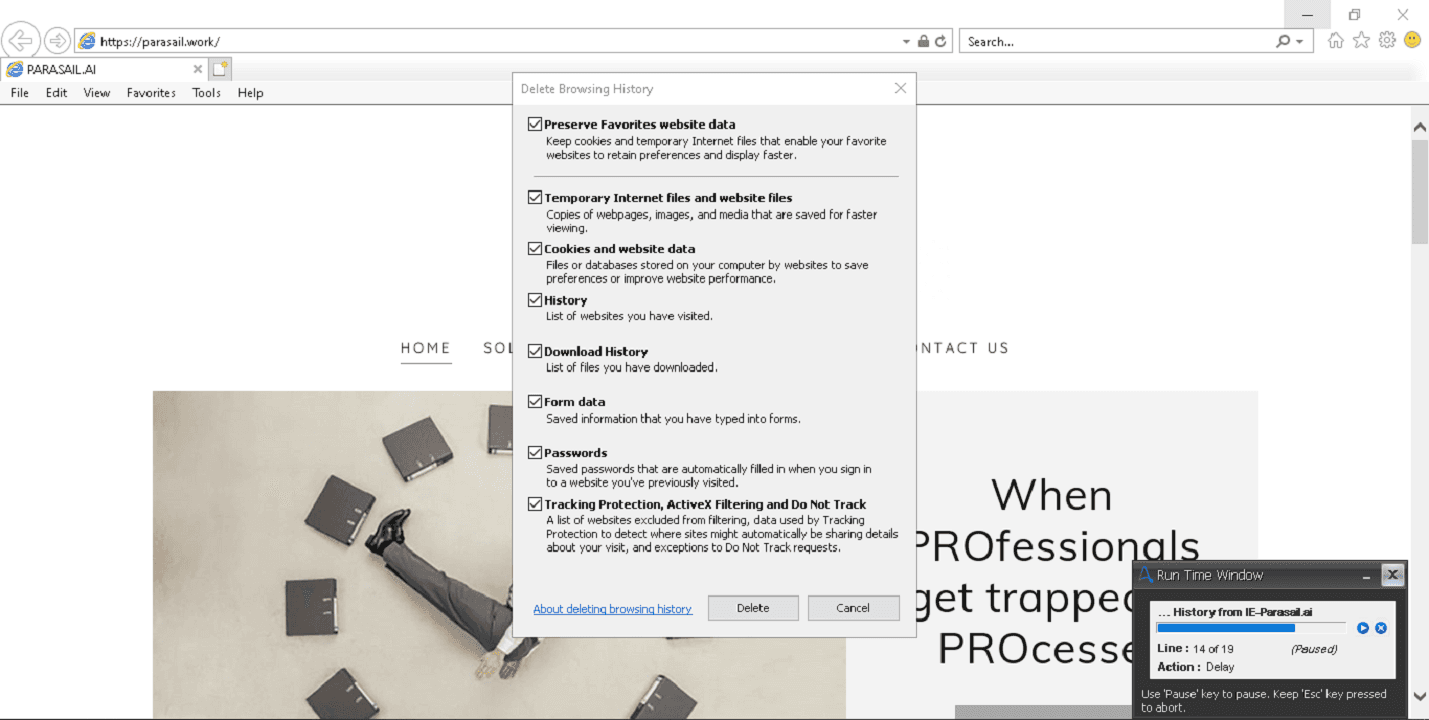
Task: Uncheck Preserve Favorites website data
Action: coord(535,124)
